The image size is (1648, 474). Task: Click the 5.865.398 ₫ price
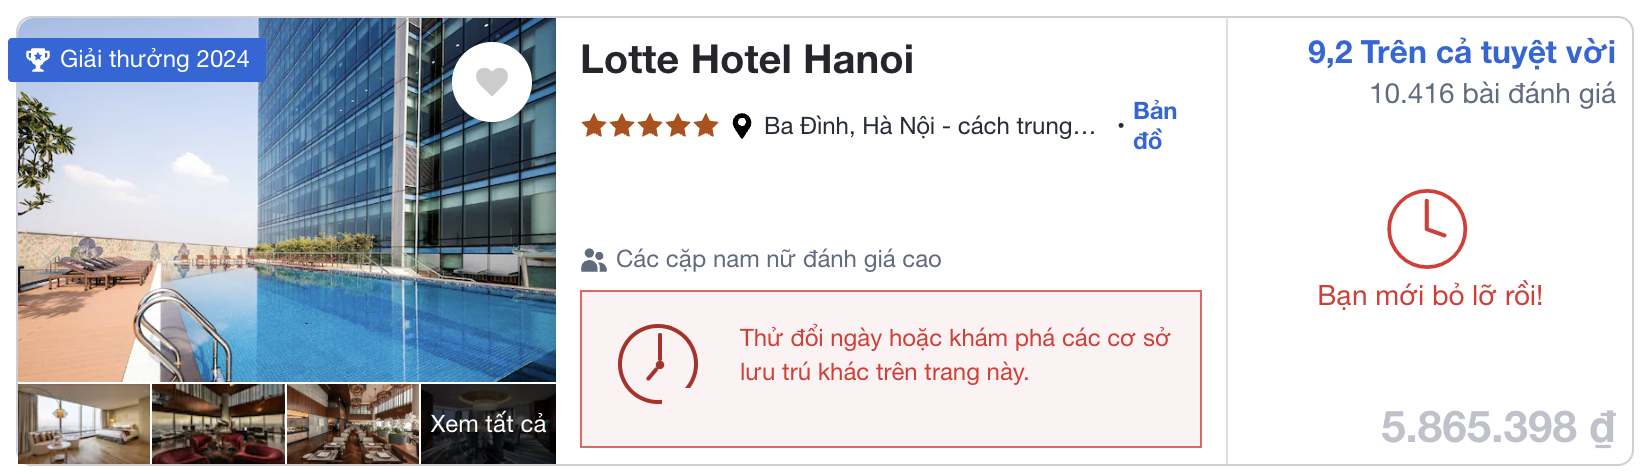(x=1497, y=428)
